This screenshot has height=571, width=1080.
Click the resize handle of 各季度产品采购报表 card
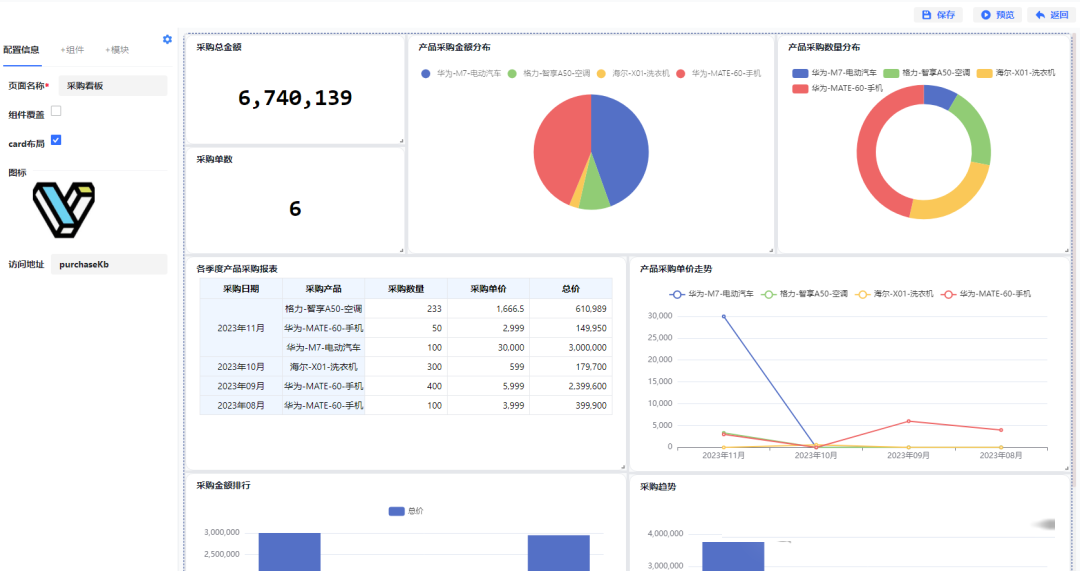pos(622,466)
